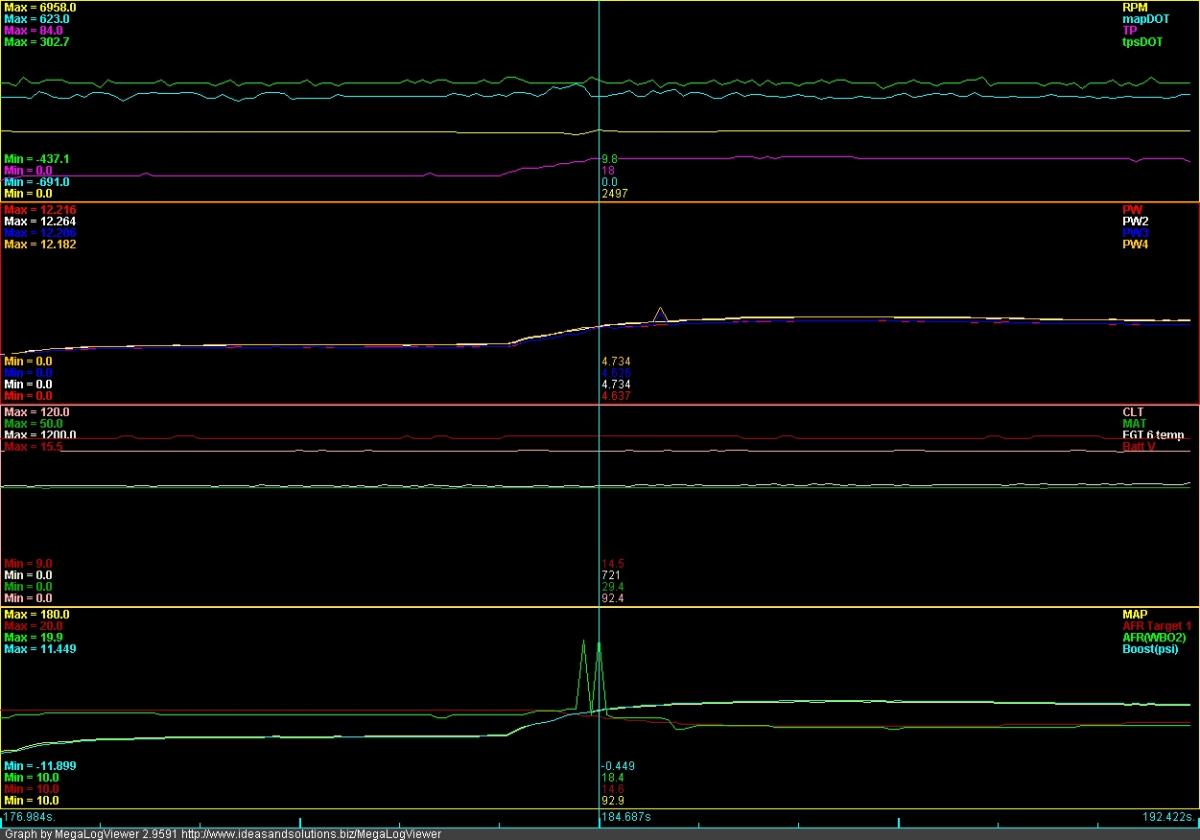Image resolution: width=1200 pixels, height=840 pixels.
Task: Click the AFR target cursor value 14.6
Action: (613, 789)
